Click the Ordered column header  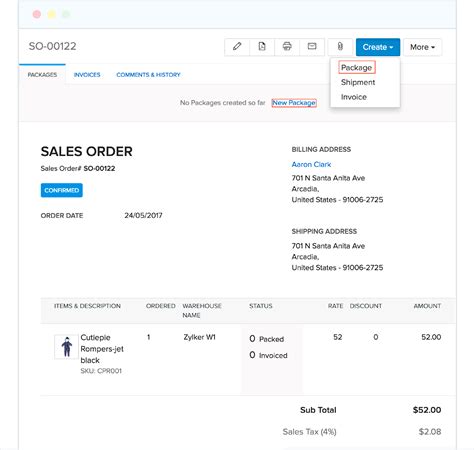161,306
